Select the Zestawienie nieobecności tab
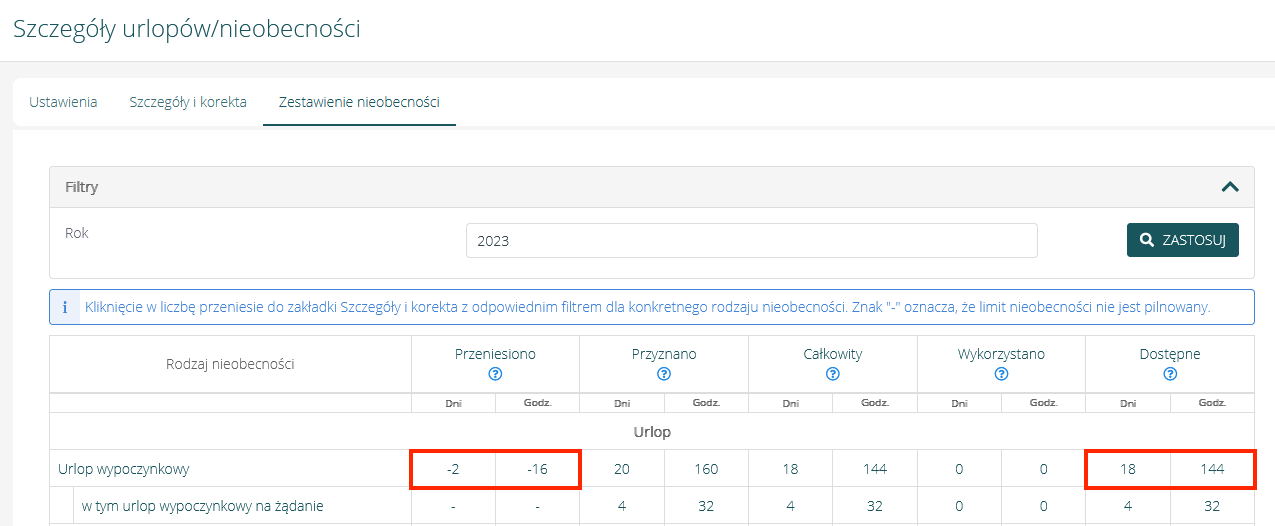Image resolution: width=1275 pixels, height=526 pixels. 359,102
